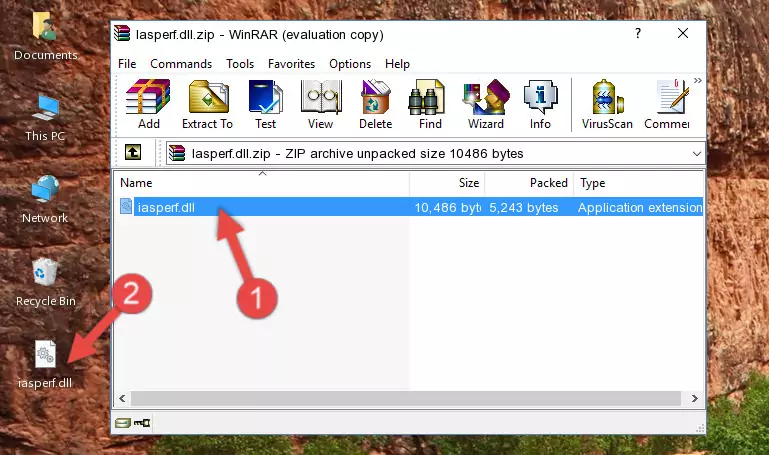Close the WinRAR window
The height and width of the screenshot is (455, 769).
(683, 33)
